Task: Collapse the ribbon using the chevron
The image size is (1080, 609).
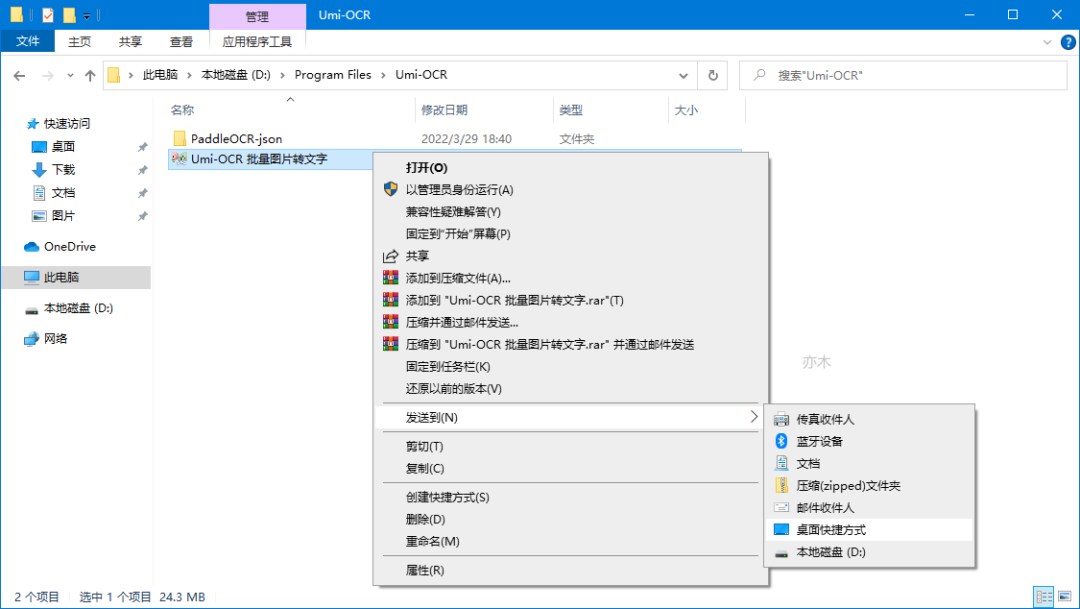Action: click(1046, 41)
